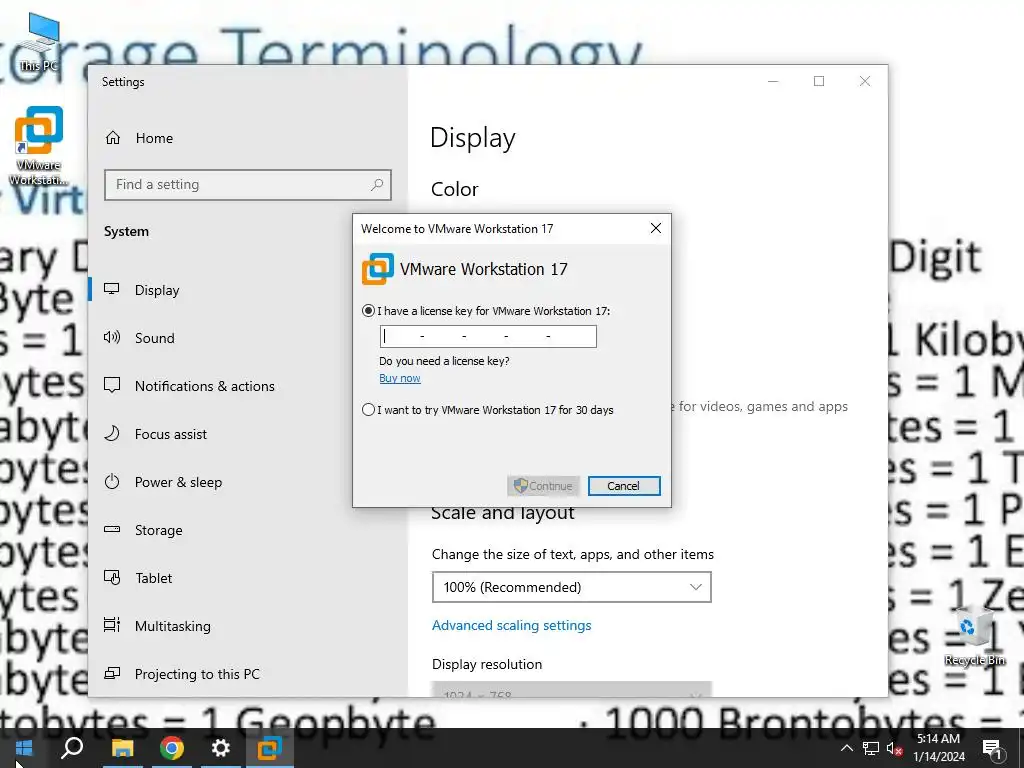Select VMware Workstation desktop shortcut

[x=39, y=146]
